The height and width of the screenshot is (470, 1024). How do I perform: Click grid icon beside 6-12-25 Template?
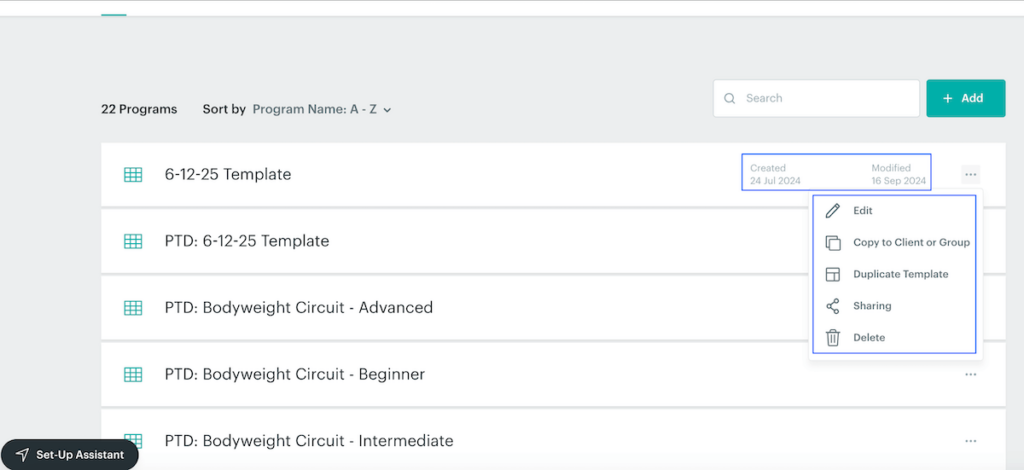(133, 175)
